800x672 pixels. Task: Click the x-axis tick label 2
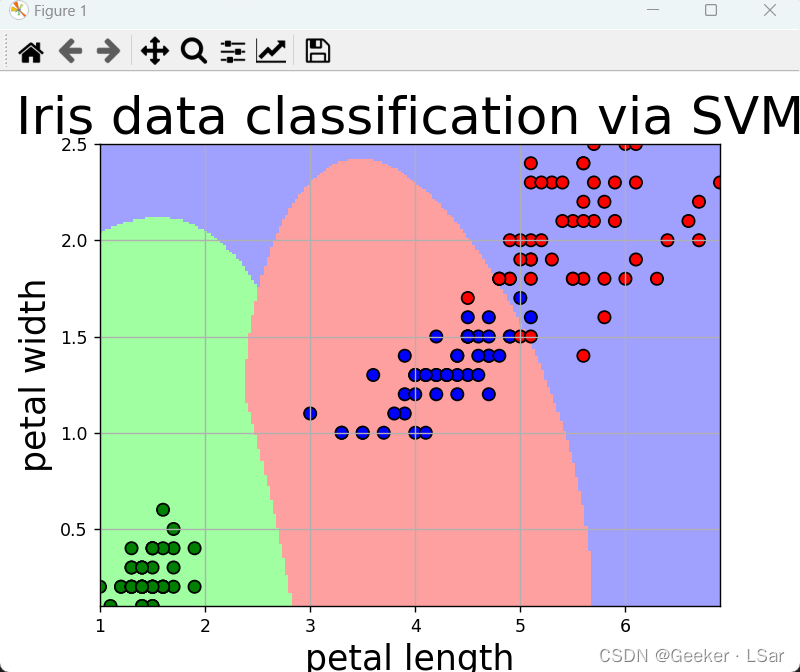205,626
